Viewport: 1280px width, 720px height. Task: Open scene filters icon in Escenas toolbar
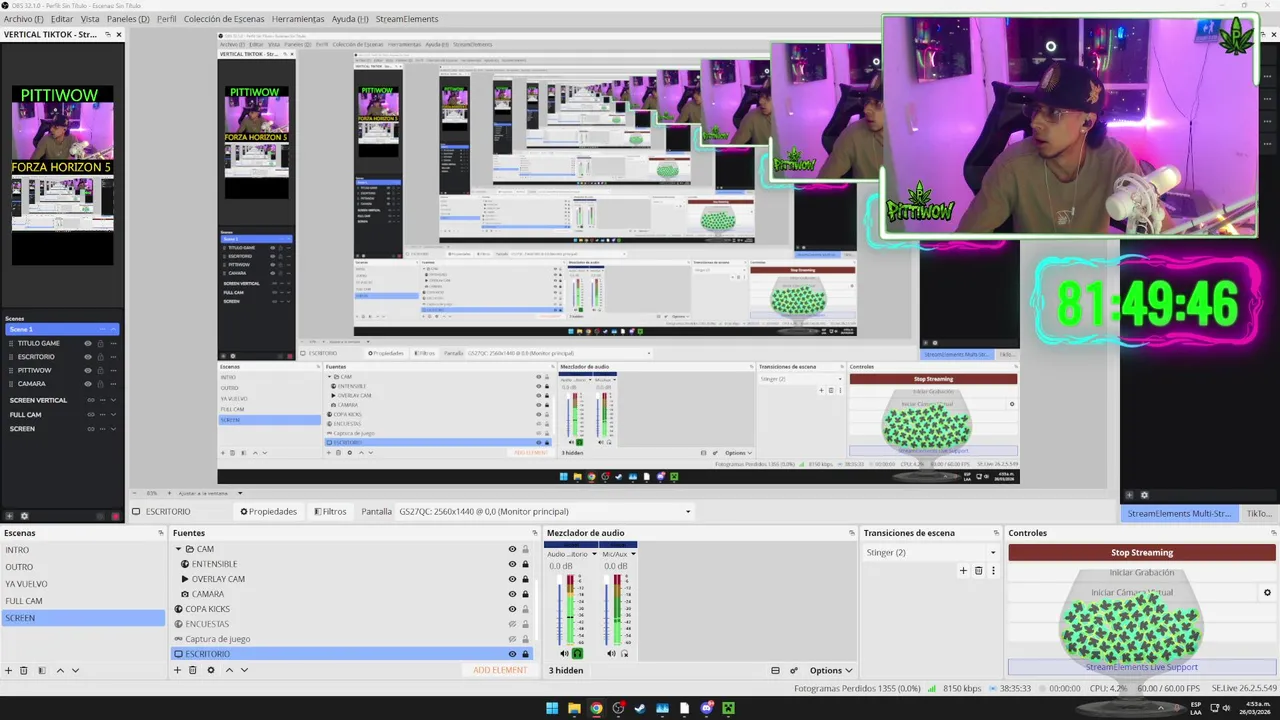(x=41, y=670)
